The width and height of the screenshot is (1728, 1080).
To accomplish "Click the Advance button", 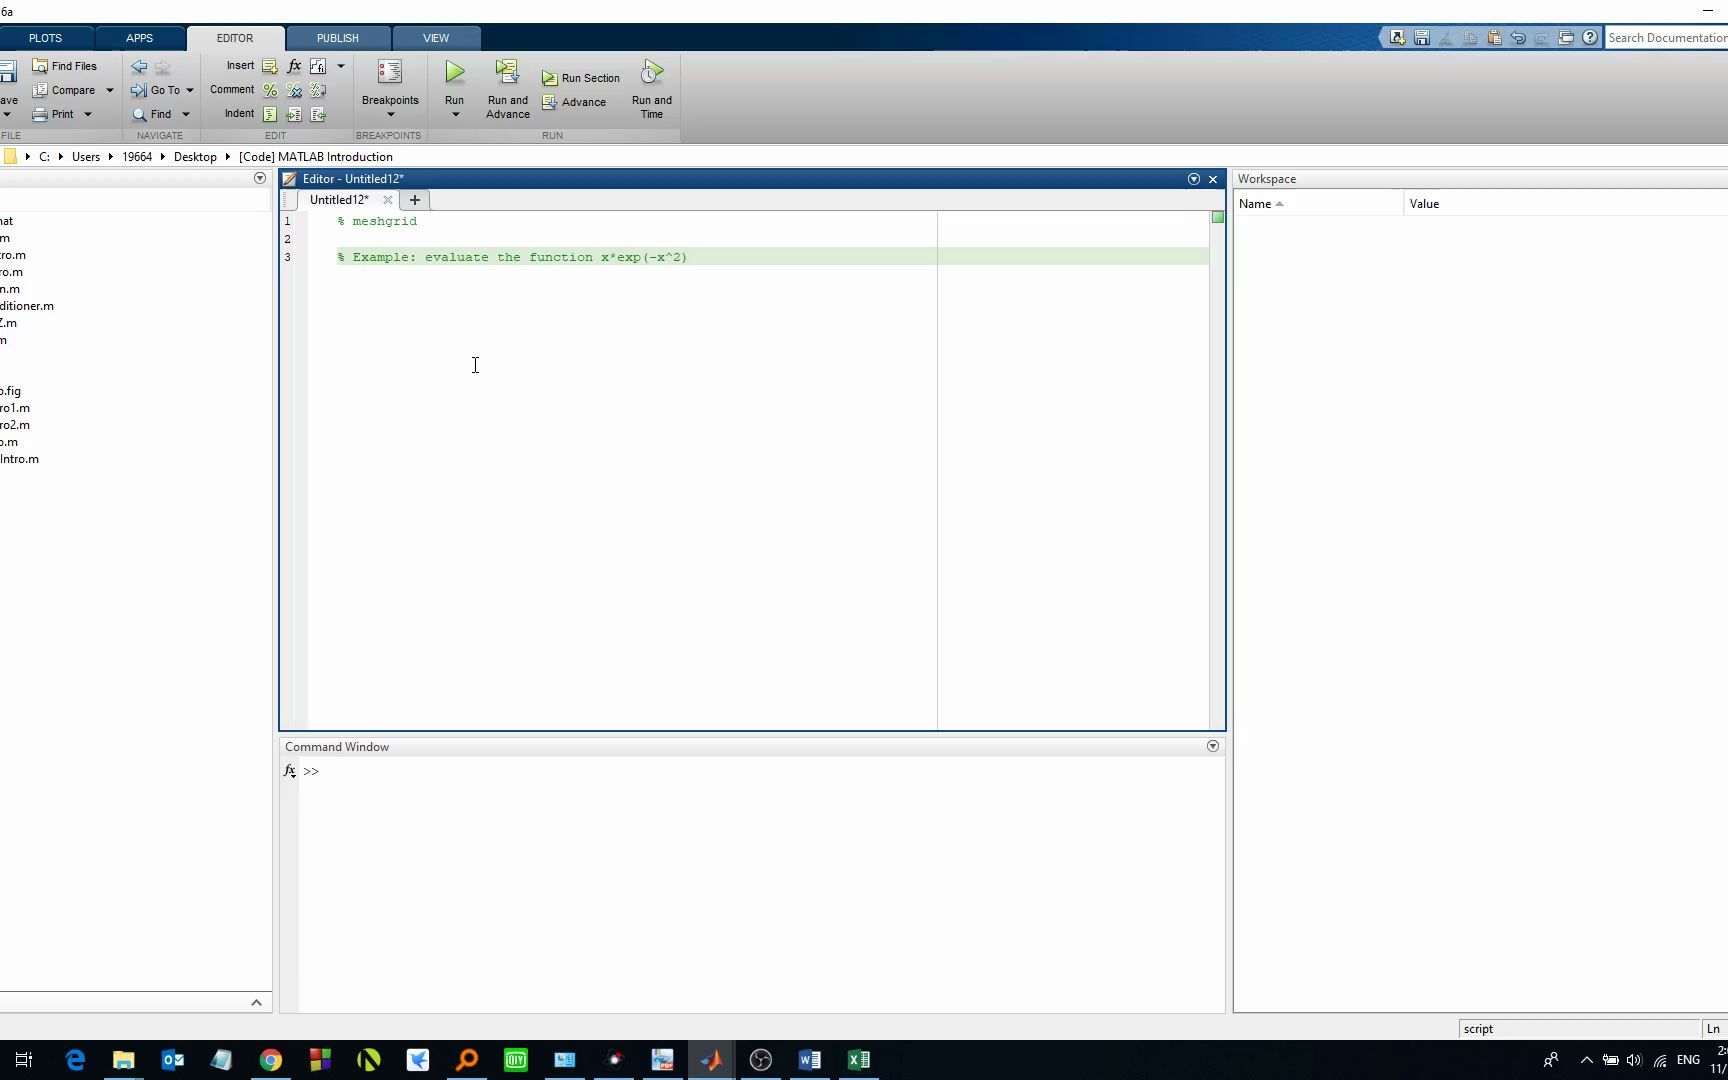I will [x=574, y=102].
